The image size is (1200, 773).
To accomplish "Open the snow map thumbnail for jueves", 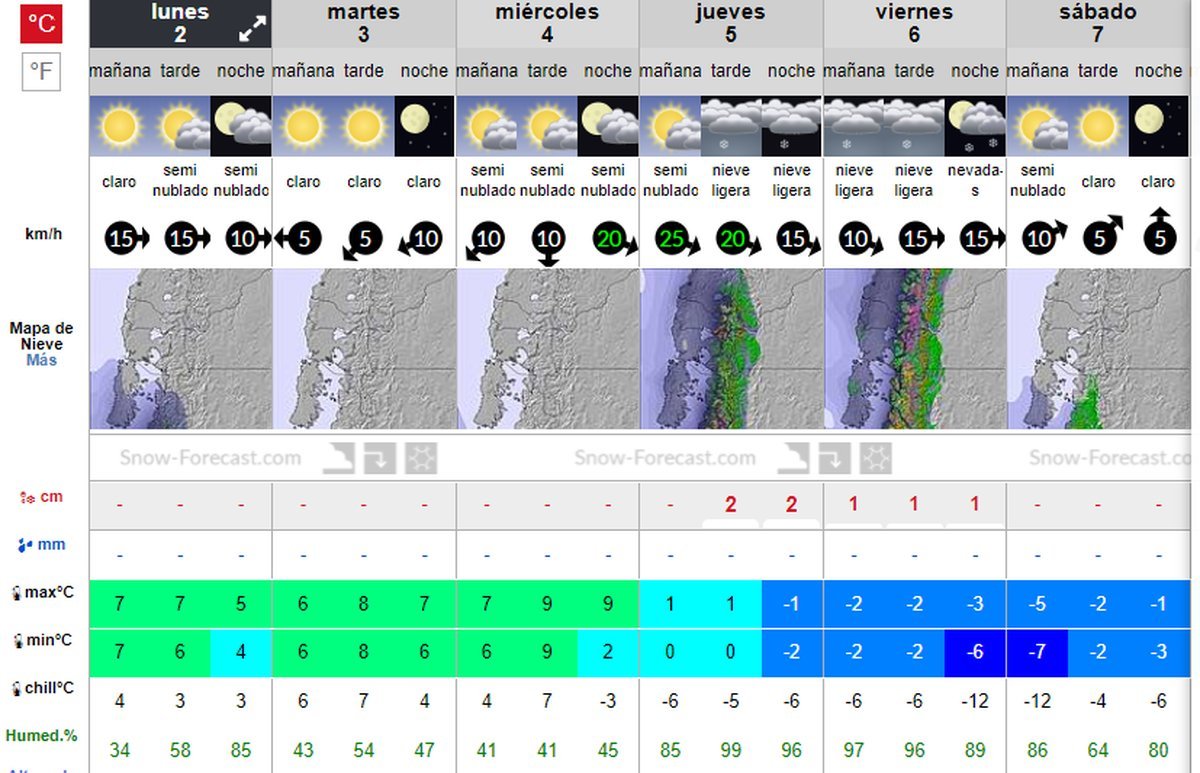I will 731,349.
